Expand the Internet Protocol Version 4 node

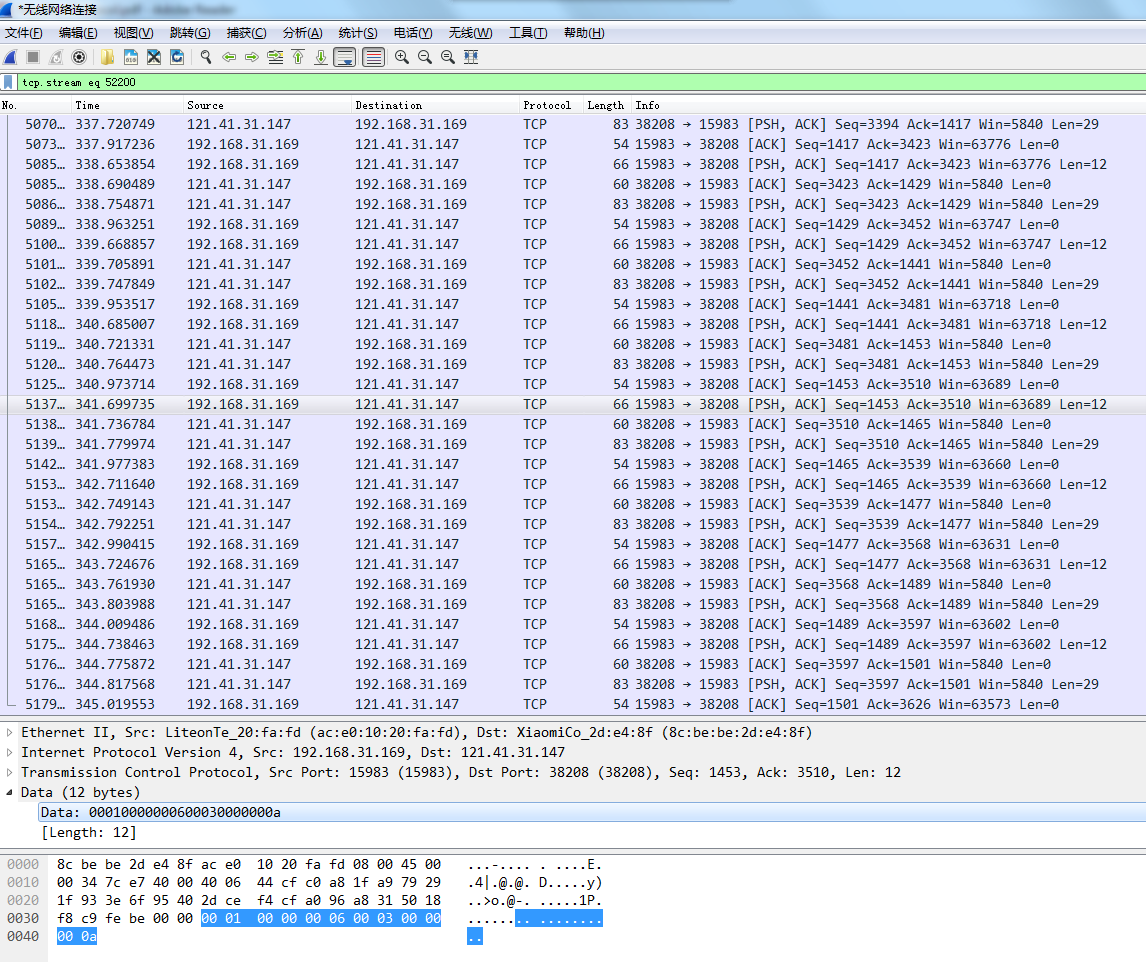tap(10, 752)
